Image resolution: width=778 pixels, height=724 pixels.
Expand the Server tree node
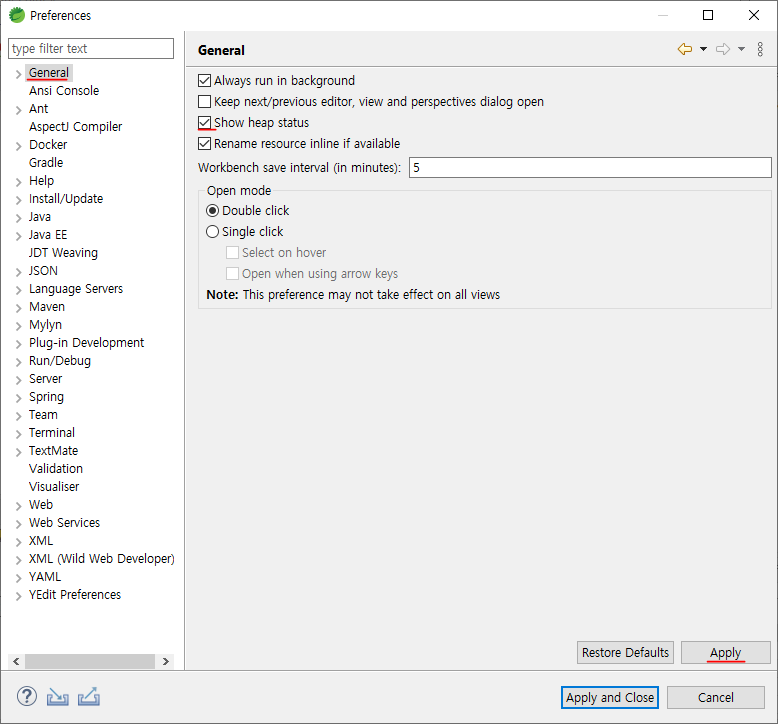[18, 380]
